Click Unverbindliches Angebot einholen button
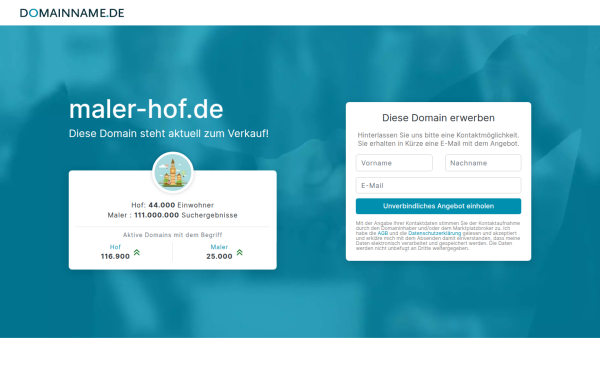Viewport: 600px width, 375px height. pyautogui.click(x=439, y=206)
